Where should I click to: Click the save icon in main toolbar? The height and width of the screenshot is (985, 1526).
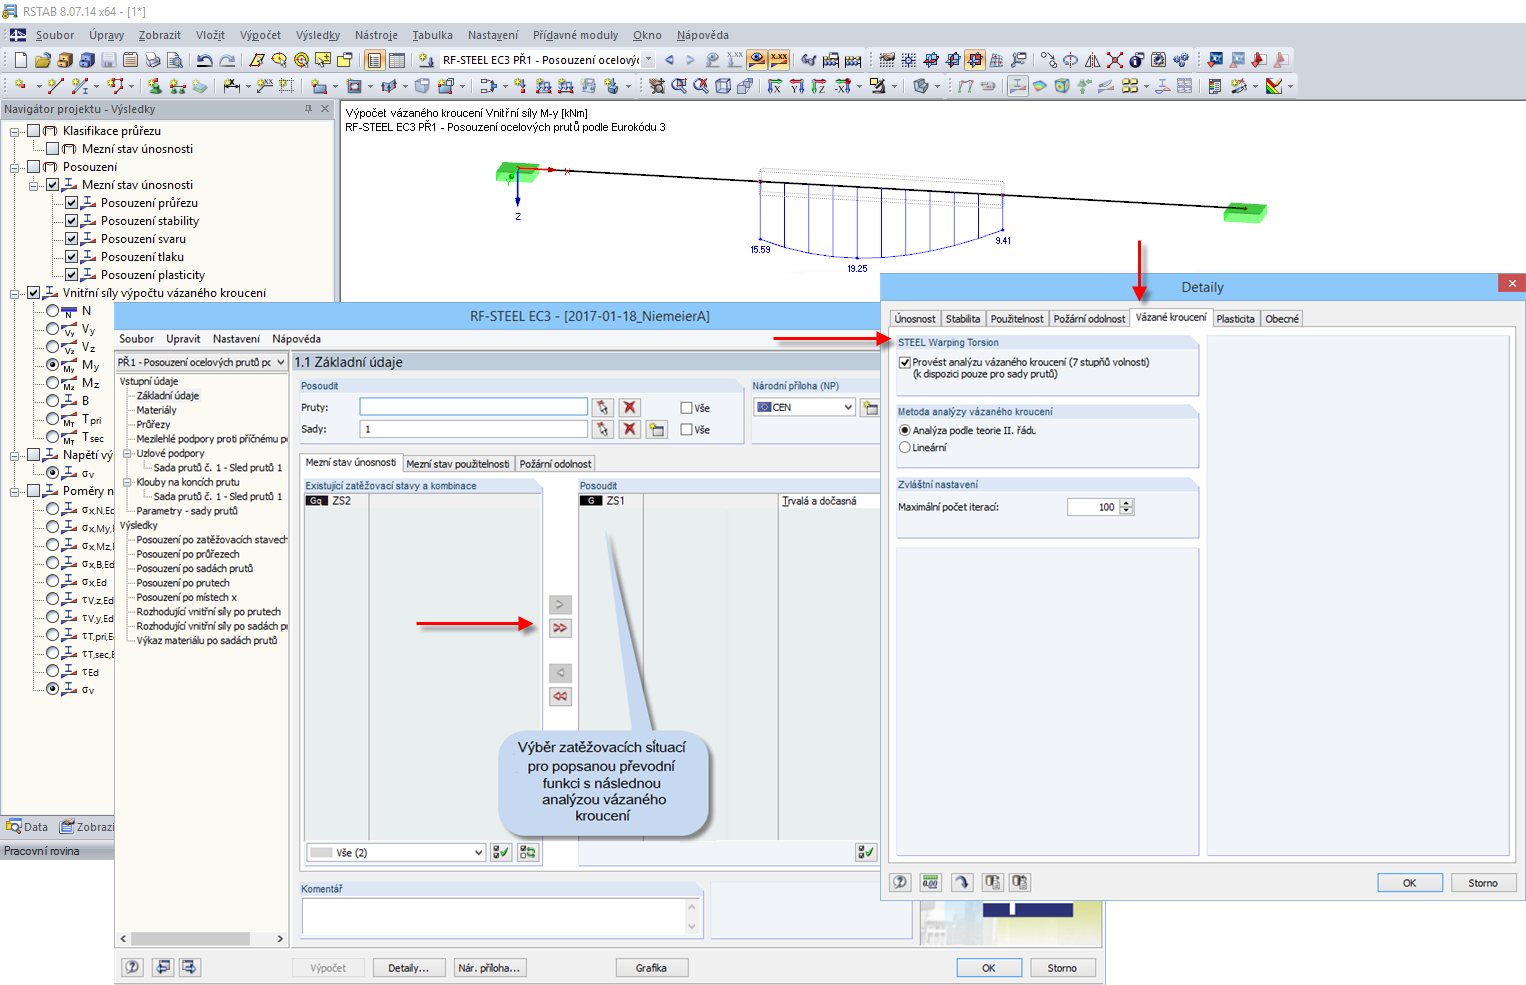[x=108, y=60]
